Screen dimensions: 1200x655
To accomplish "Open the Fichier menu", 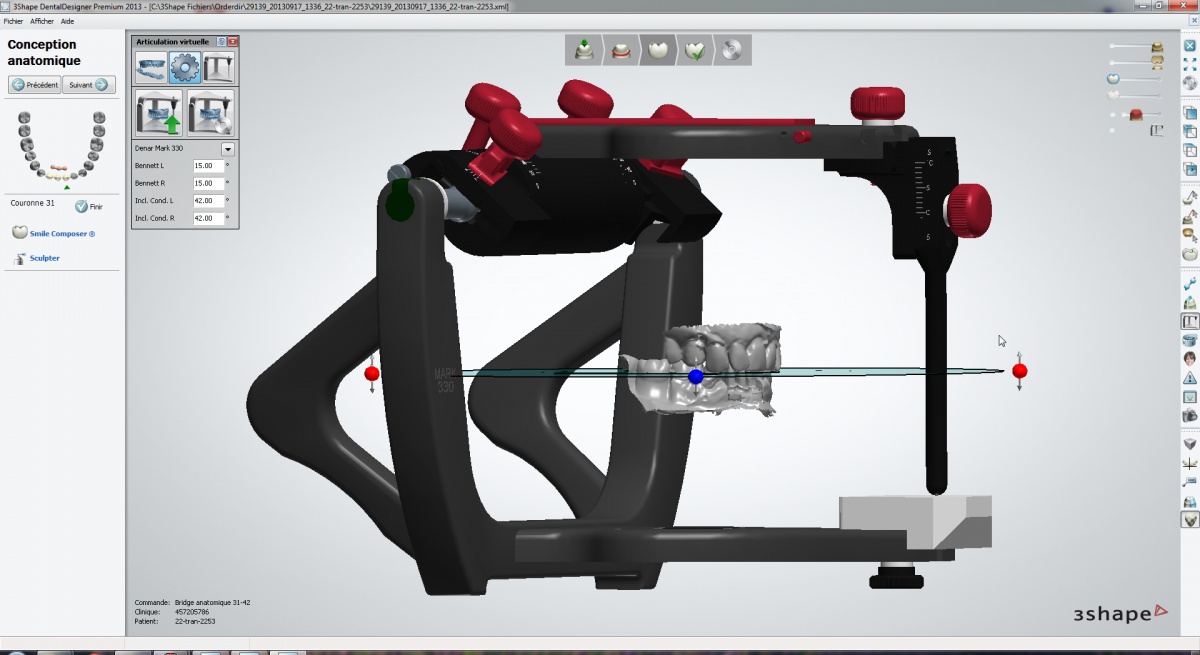I will [x=13, y=21].
